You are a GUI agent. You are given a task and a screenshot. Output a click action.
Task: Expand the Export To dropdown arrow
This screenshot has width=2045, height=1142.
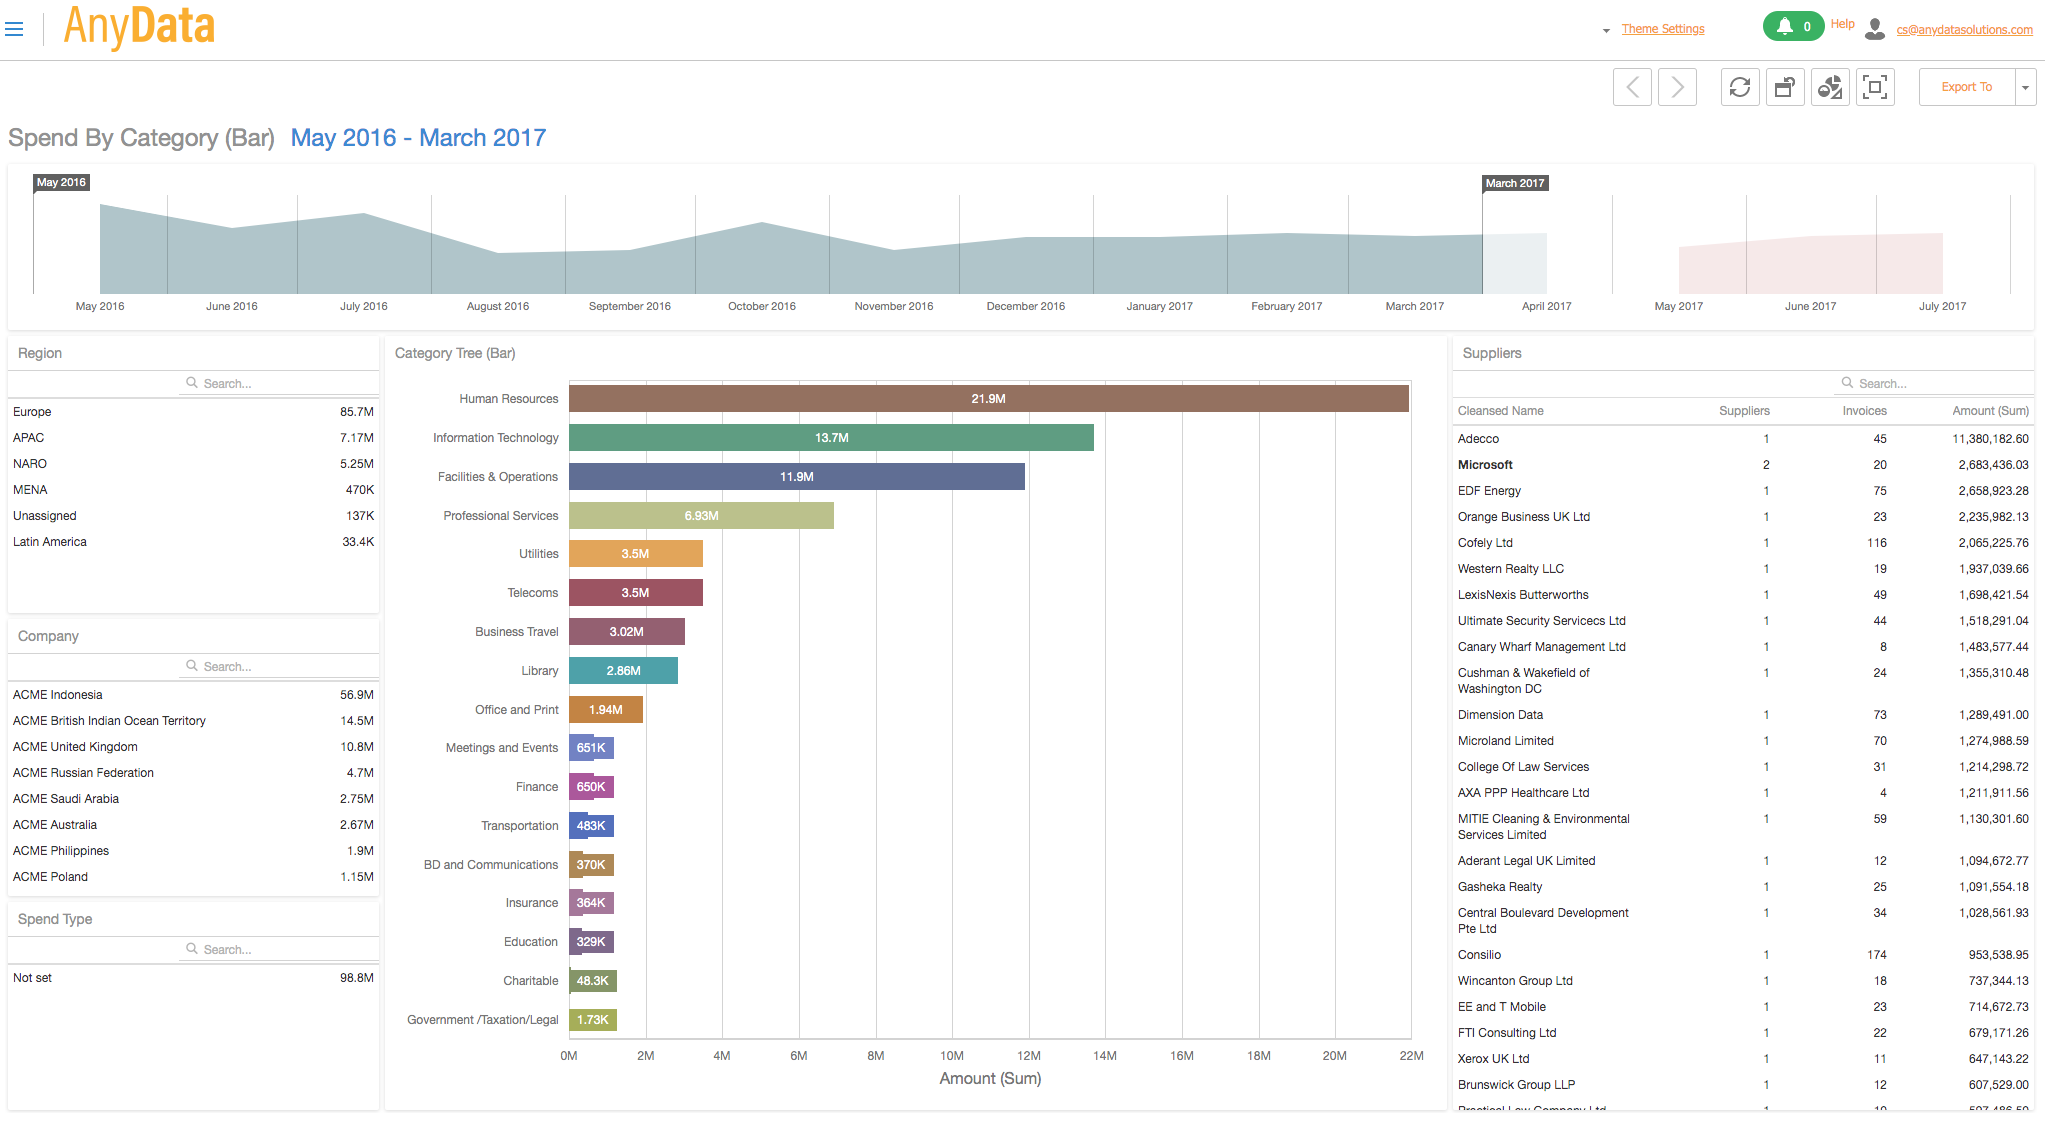pyautogui.click(x=2025, y=87)
